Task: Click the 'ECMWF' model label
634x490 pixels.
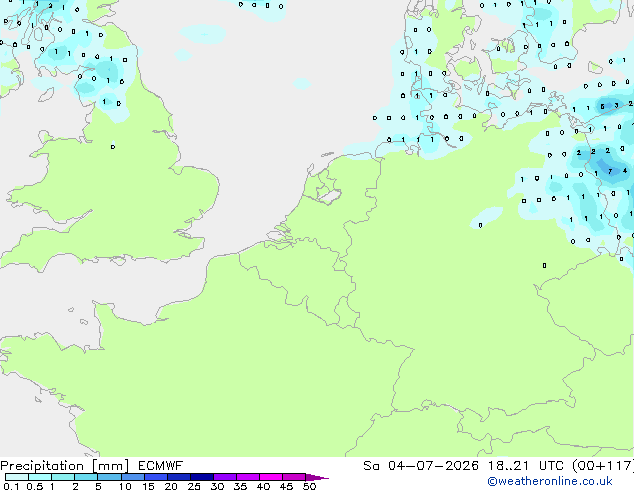Action: (x=161, y=466)
